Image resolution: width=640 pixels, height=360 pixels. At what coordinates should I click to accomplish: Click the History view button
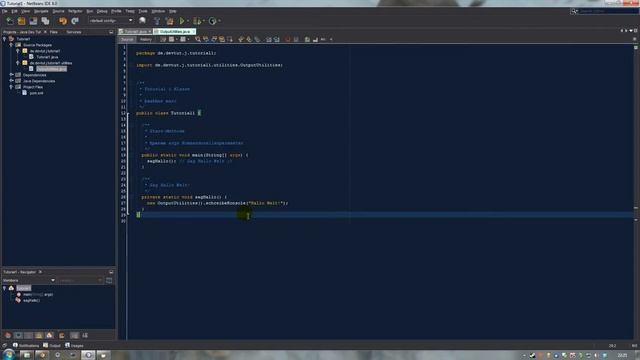point(146,40)
